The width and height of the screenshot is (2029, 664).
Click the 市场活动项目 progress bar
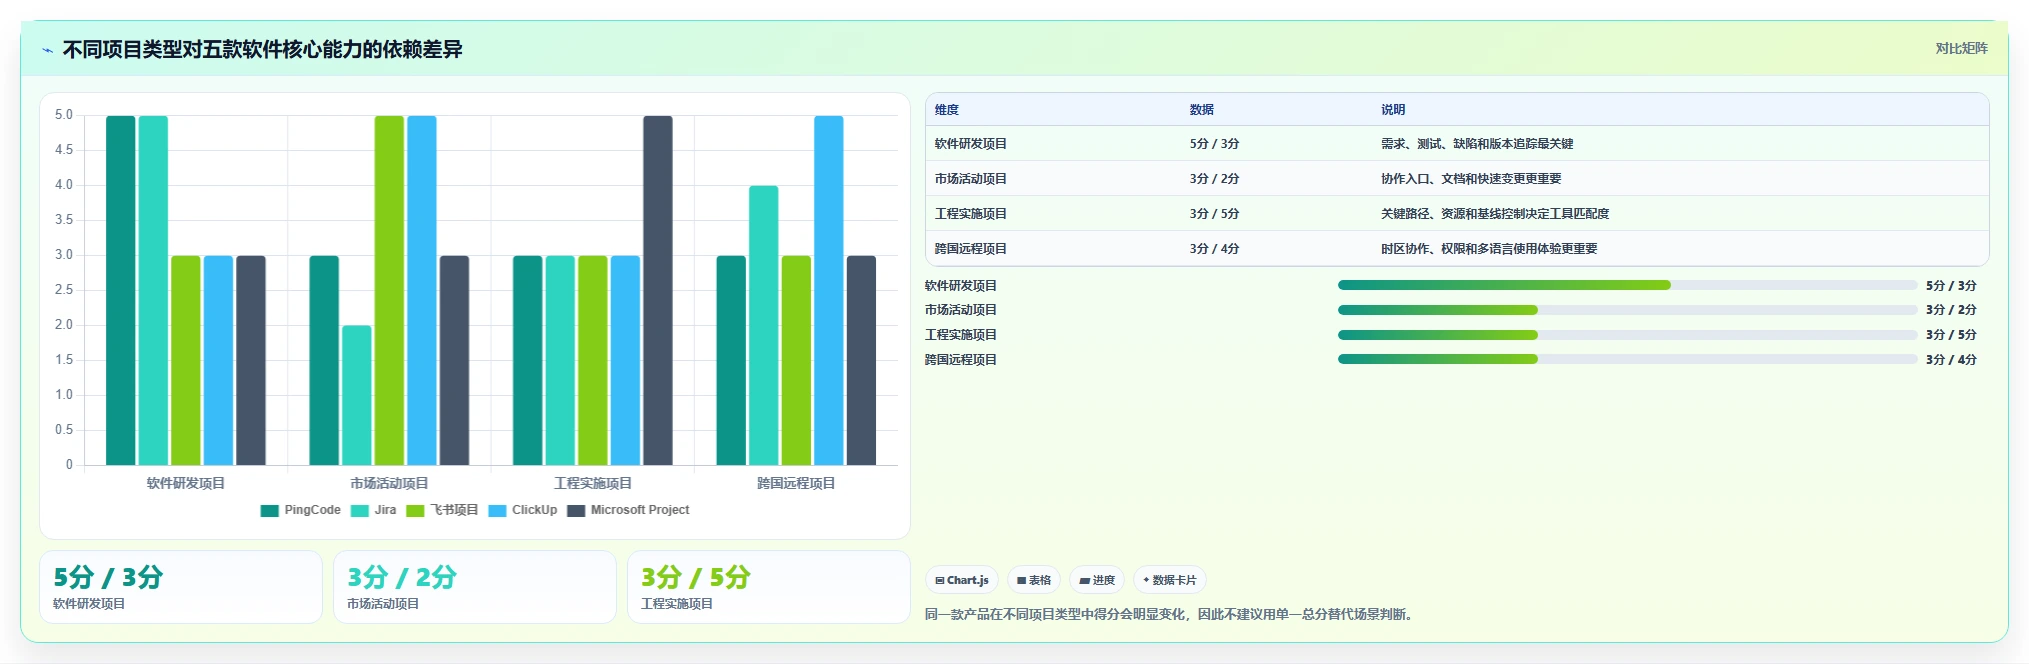tap(1627, 310)
